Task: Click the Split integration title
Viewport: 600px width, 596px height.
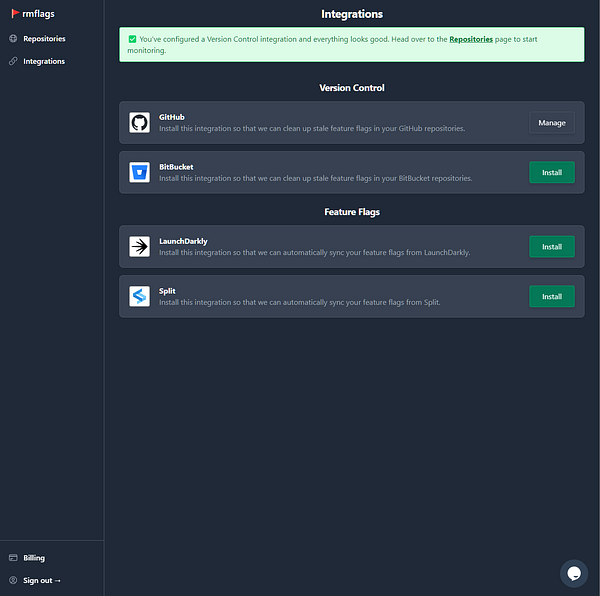Action: tap(167, 291)
